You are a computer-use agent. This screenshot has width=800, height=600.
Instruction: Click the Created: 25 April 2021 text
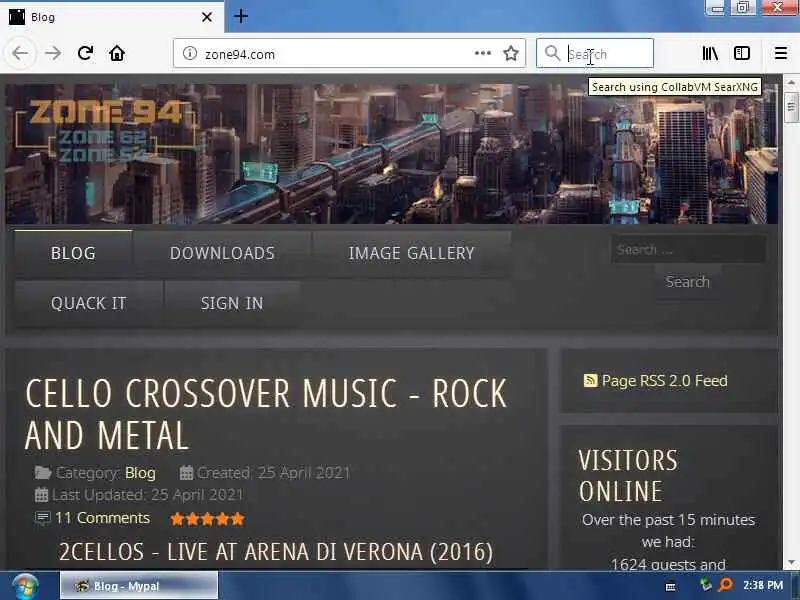[x=273, y=473]
